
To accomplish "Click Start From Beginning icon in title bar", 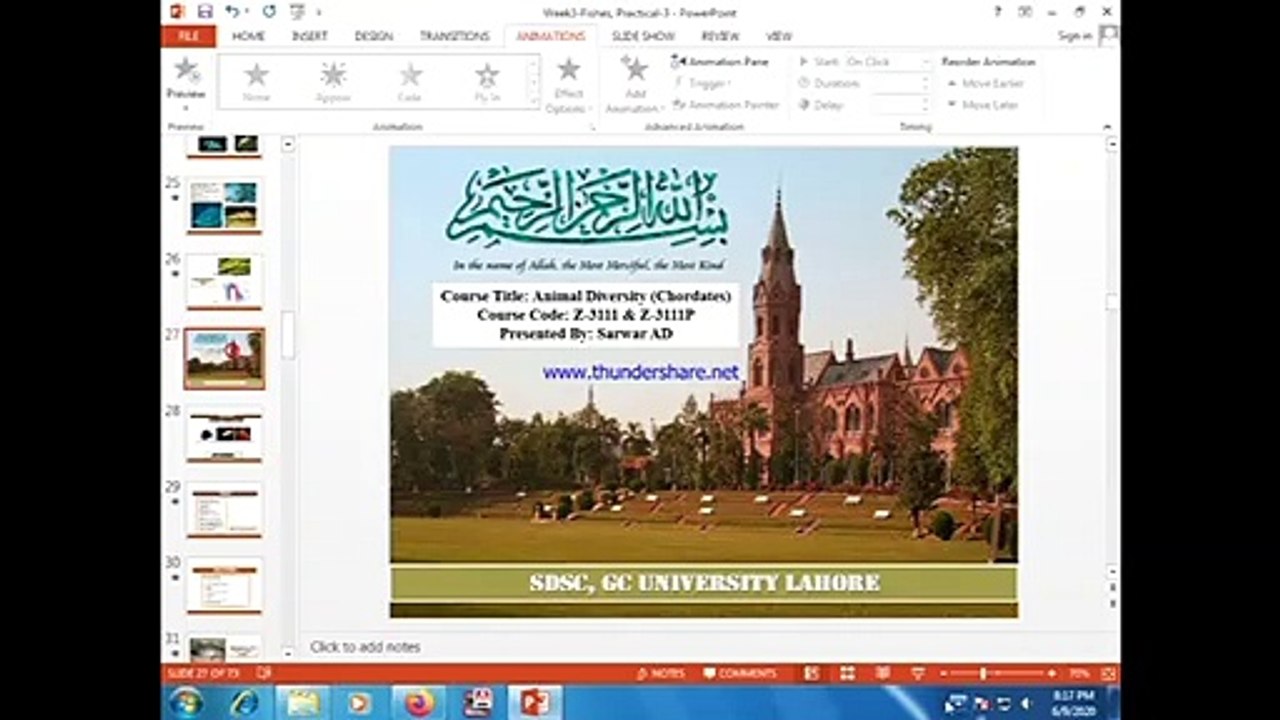I will pos(297,11).
